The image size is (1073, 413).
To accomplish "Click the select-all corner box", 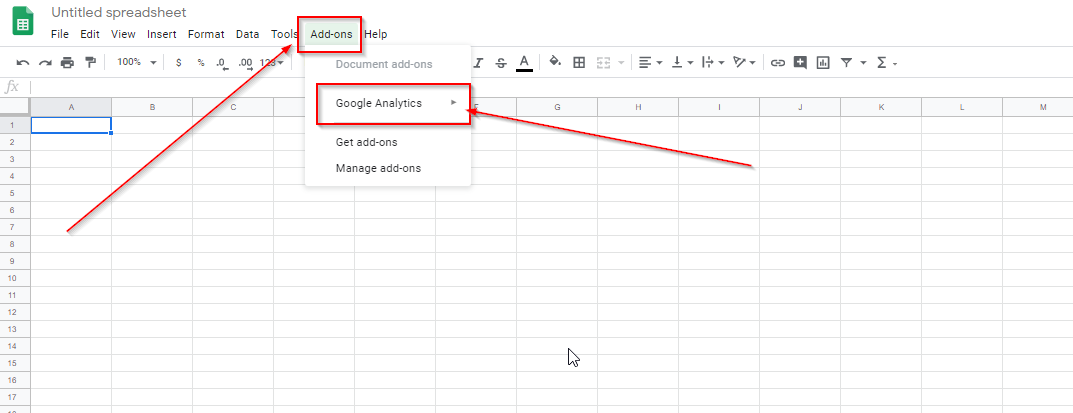I will [x=14, y=107].
